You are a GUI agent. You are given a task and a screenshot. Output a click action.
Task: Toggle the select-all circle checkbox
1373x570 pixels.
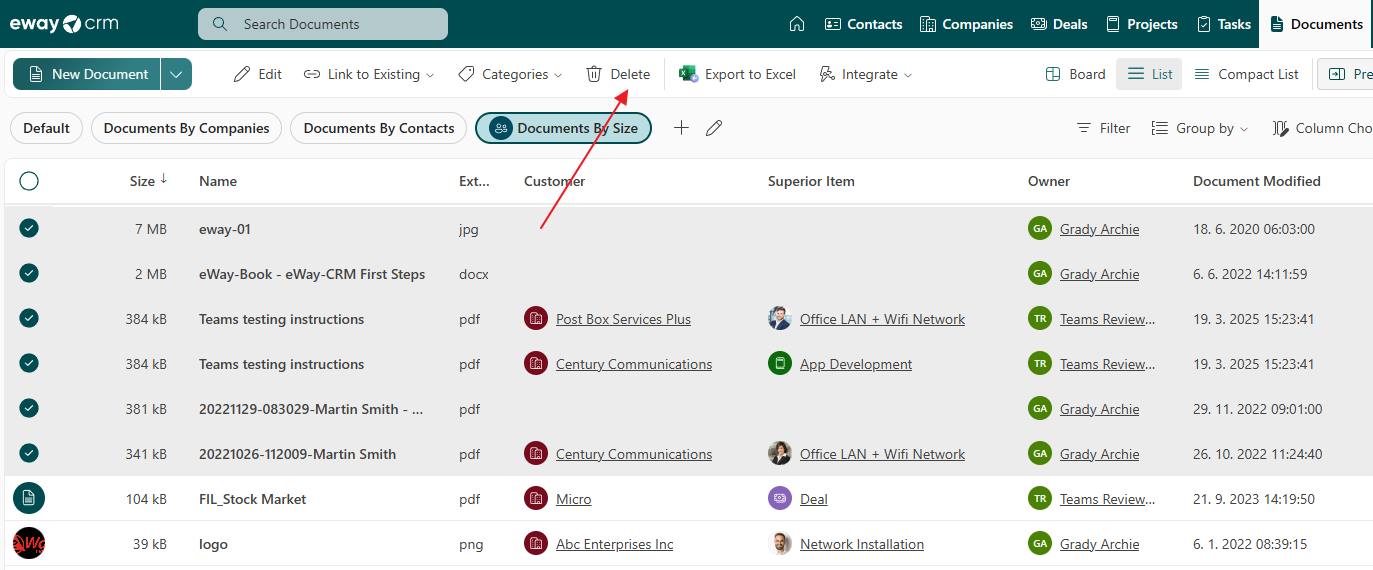pyautogui.click(x=29, y=181)
